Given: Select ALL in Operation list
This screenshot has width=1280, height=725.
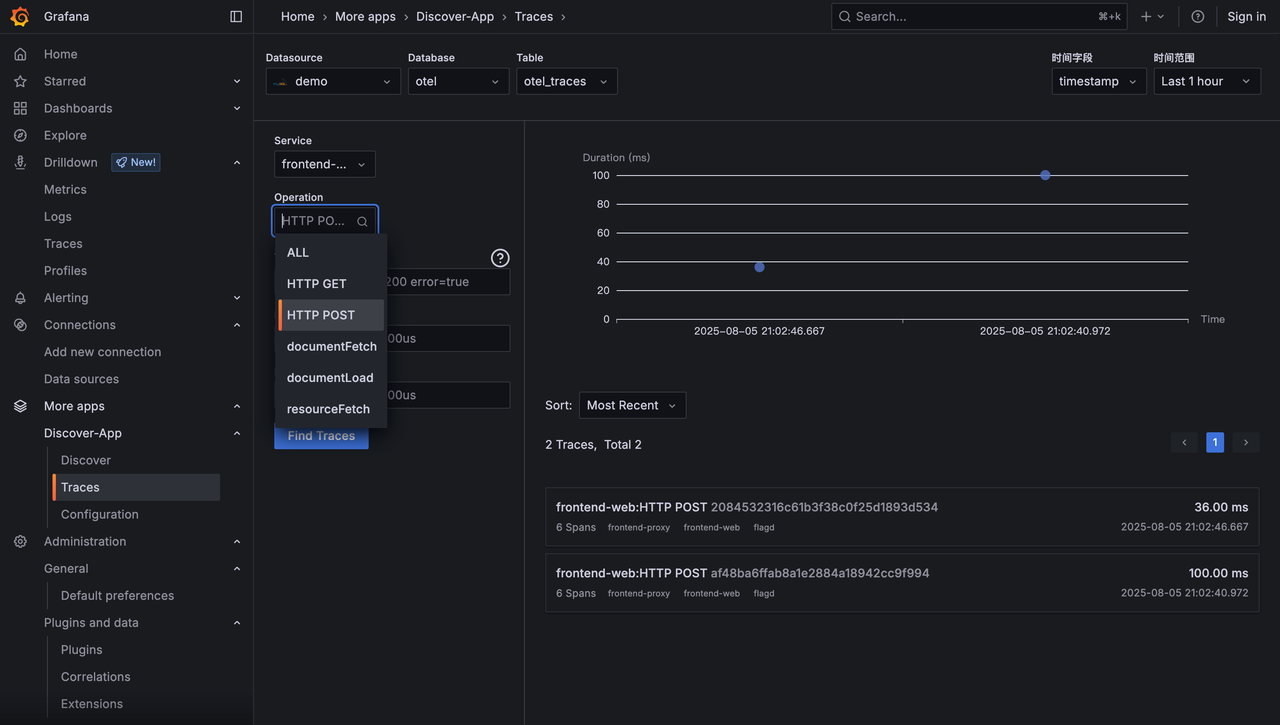Looking at the screenshot, I should point(331,253).
